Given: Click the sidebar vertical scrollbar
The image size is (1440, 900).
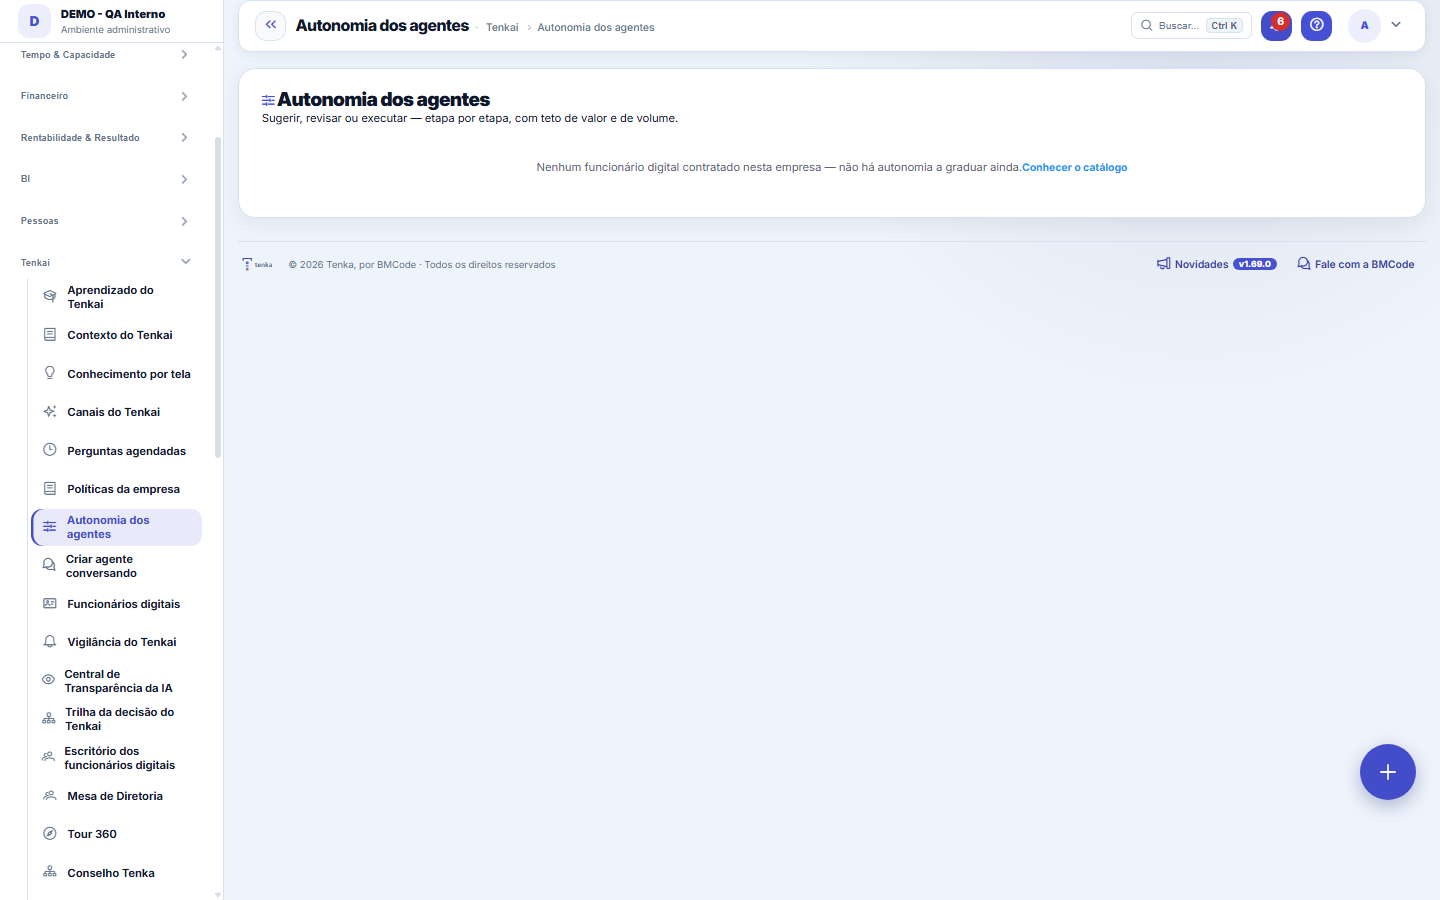Looking at the screenshot, I should [x=218, y=298].
